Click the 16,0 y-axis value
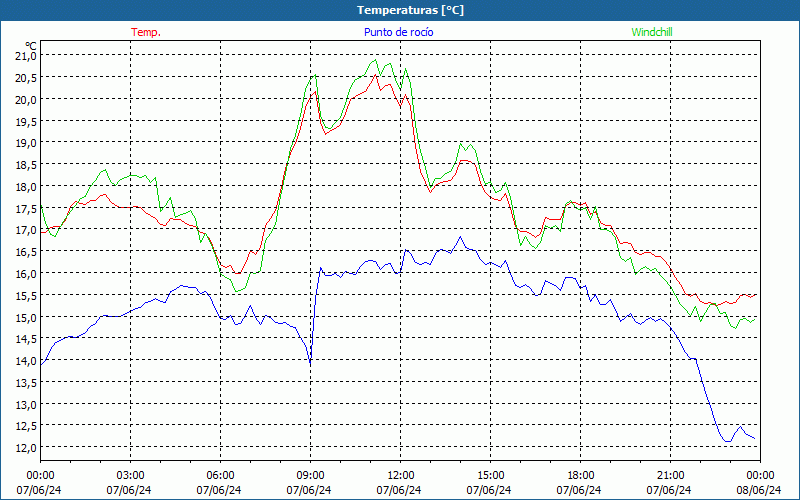 tap(27, 273)
